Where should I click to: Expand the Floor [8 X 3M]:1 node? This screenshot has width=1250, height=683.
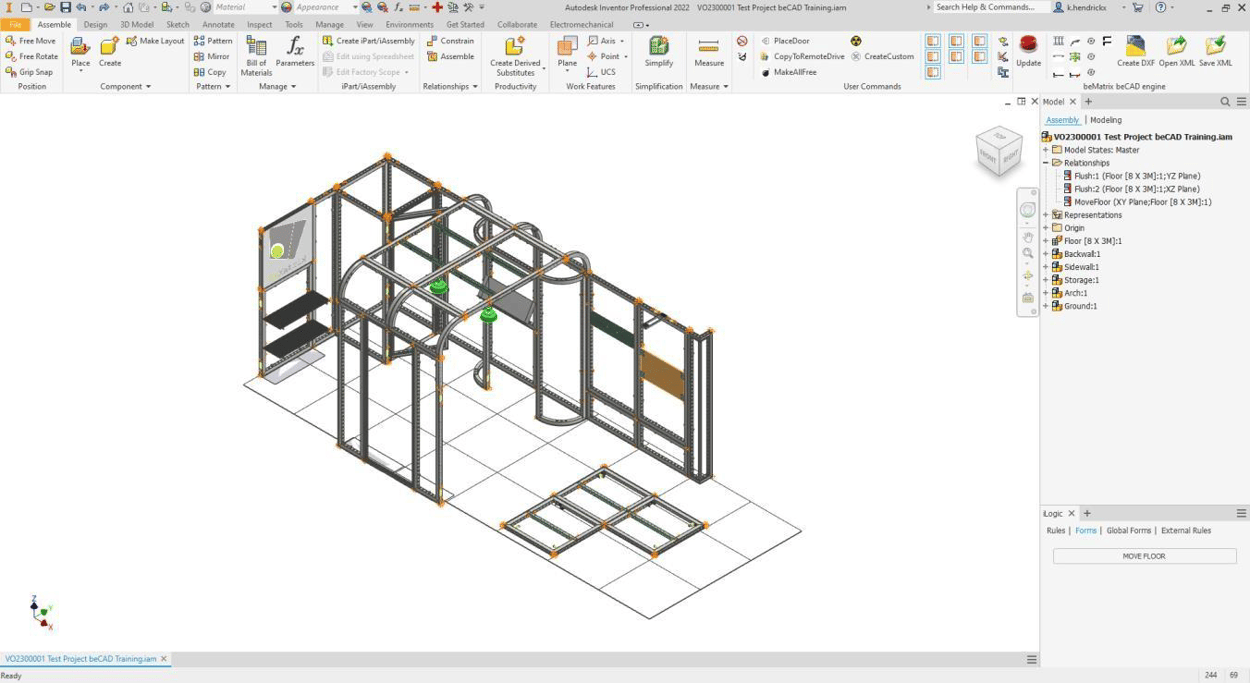tap(1046, 241)
